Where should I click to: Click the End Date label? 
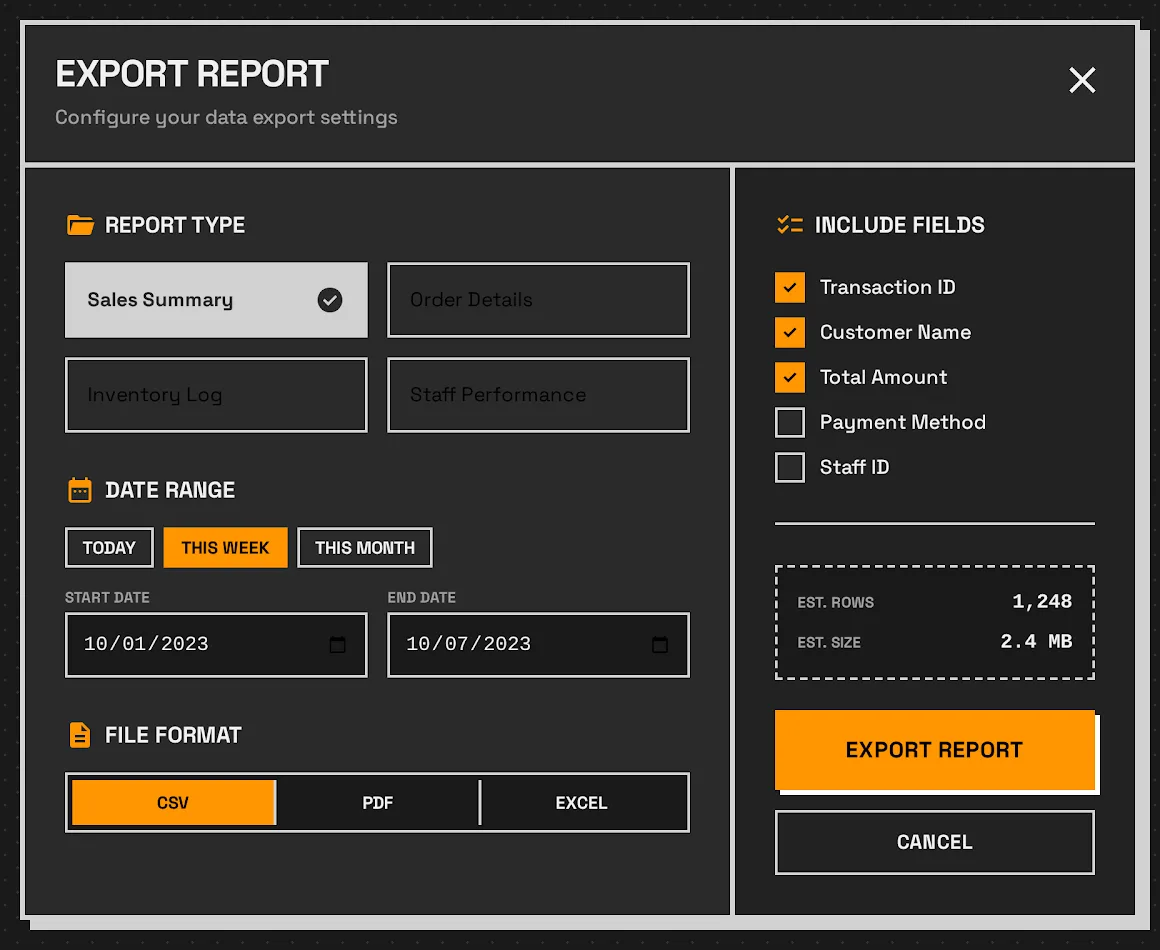[422, 598]
